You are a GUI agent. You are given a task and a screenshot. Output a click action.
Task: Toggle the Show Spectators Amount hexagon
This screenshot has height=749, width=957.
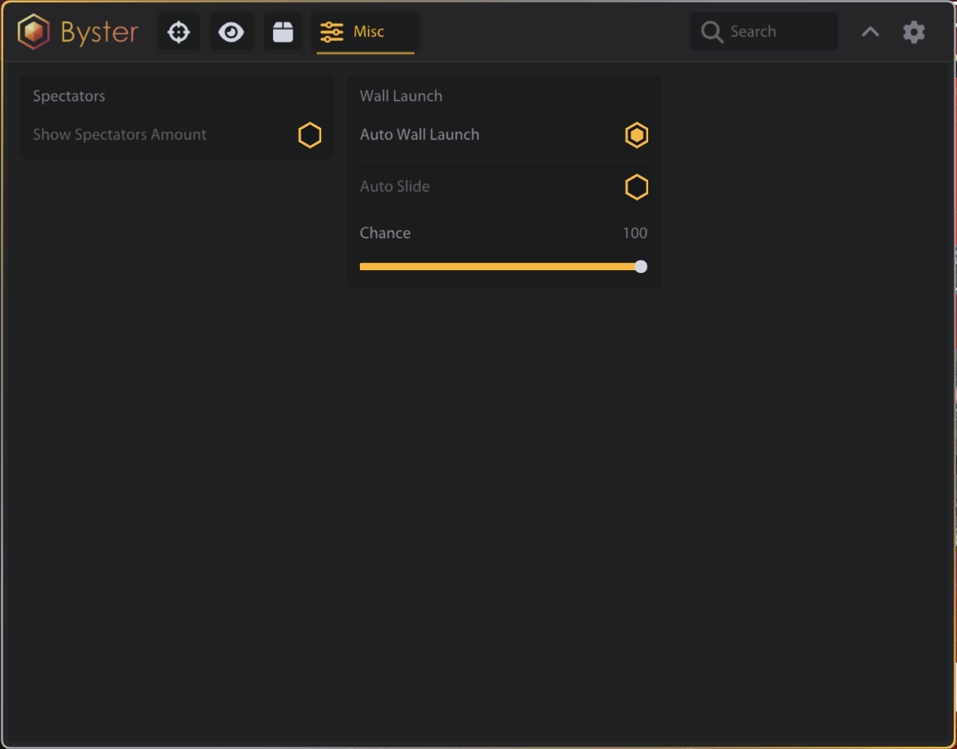[310, 135]
